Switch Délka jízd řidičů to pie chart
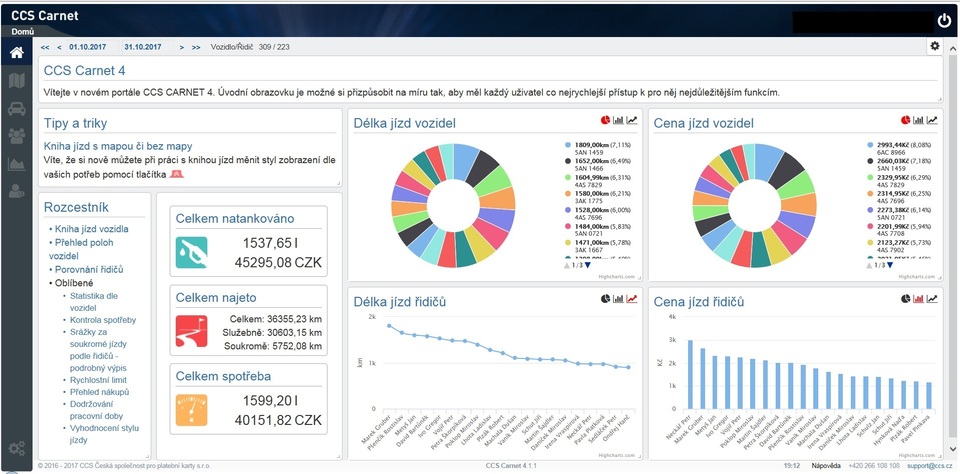Screen dimensions: 960x474 [606, 299]
